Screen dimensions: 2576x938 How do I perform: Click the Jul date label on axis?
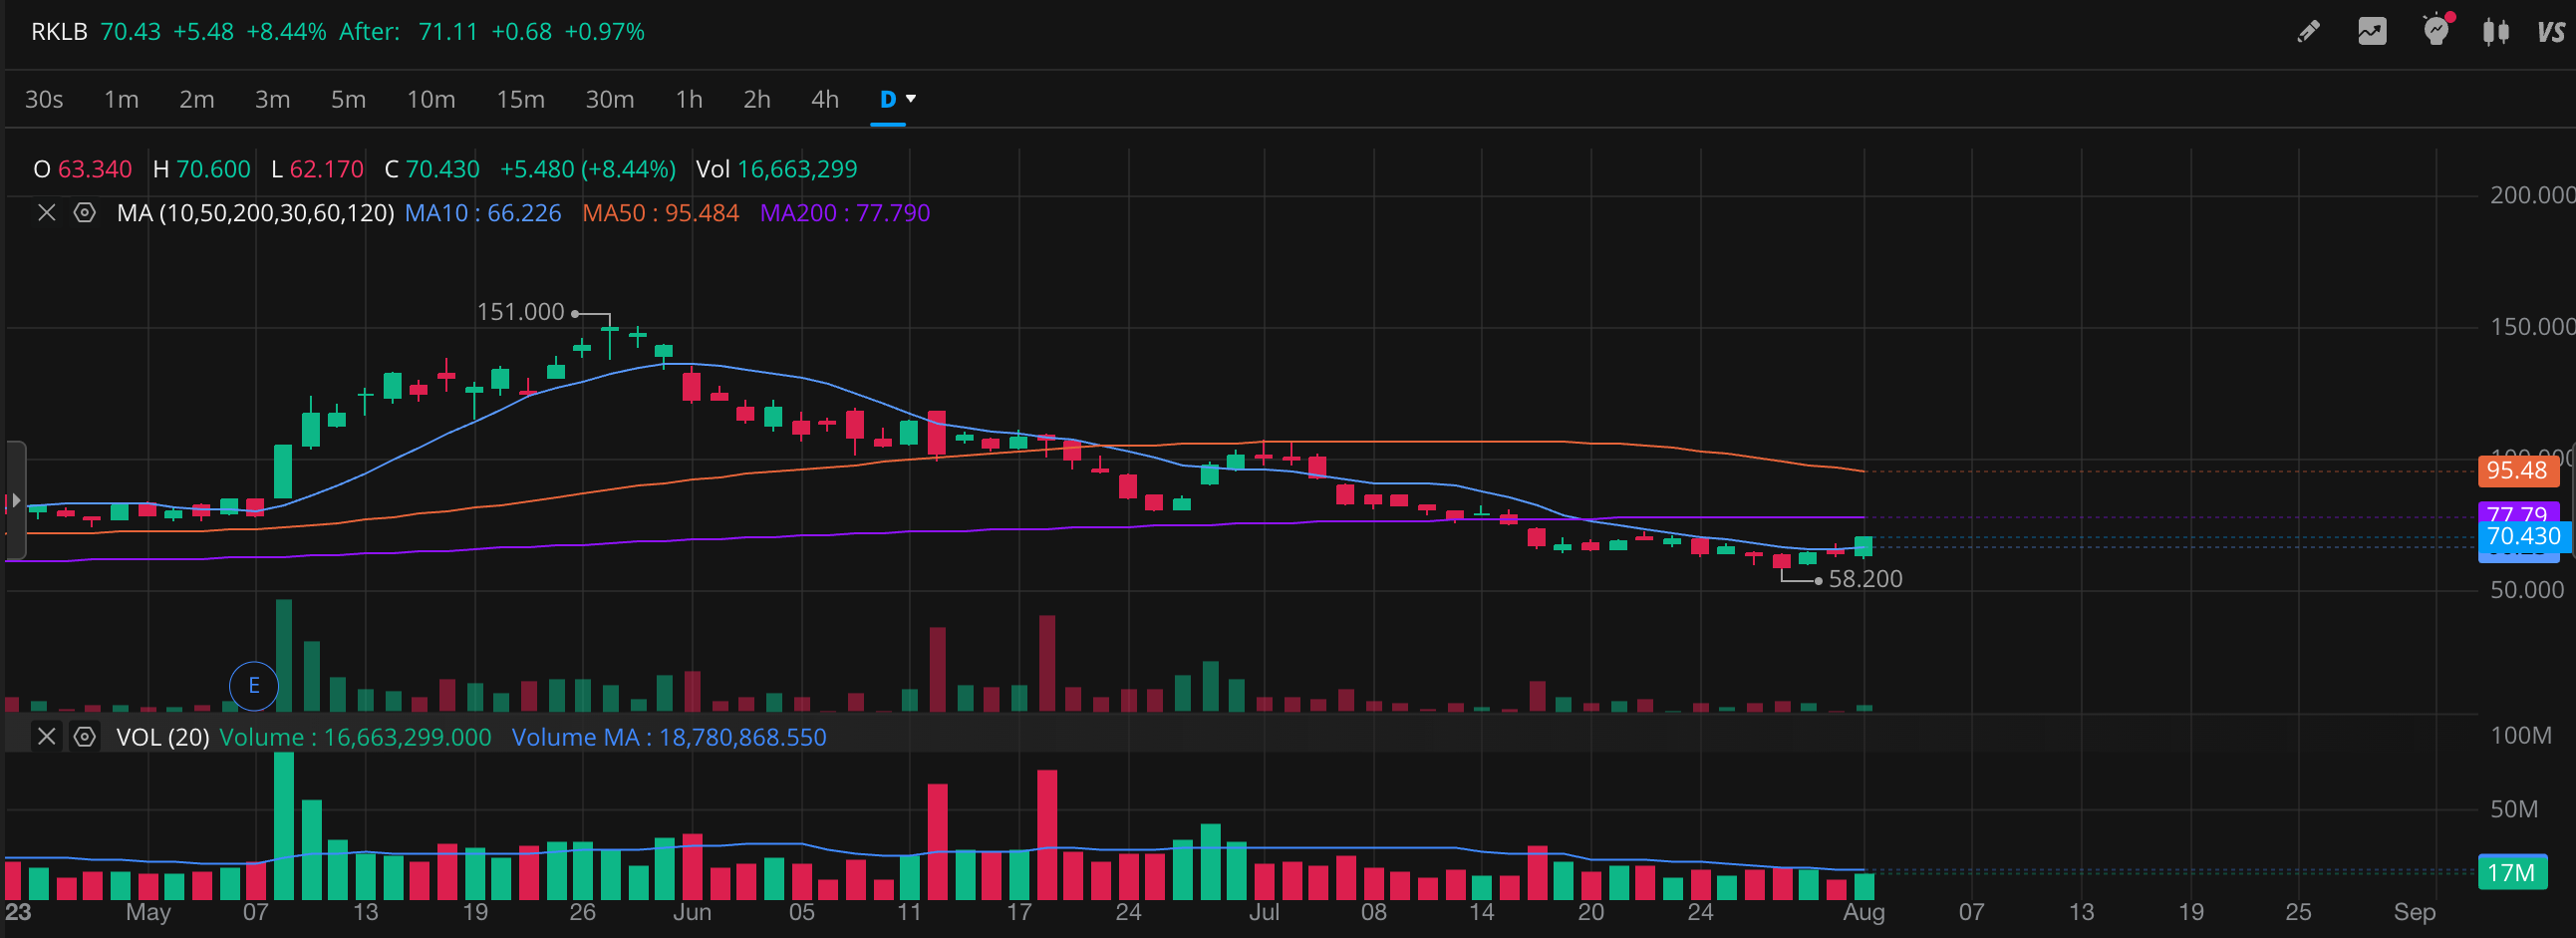click(1264, 912)
